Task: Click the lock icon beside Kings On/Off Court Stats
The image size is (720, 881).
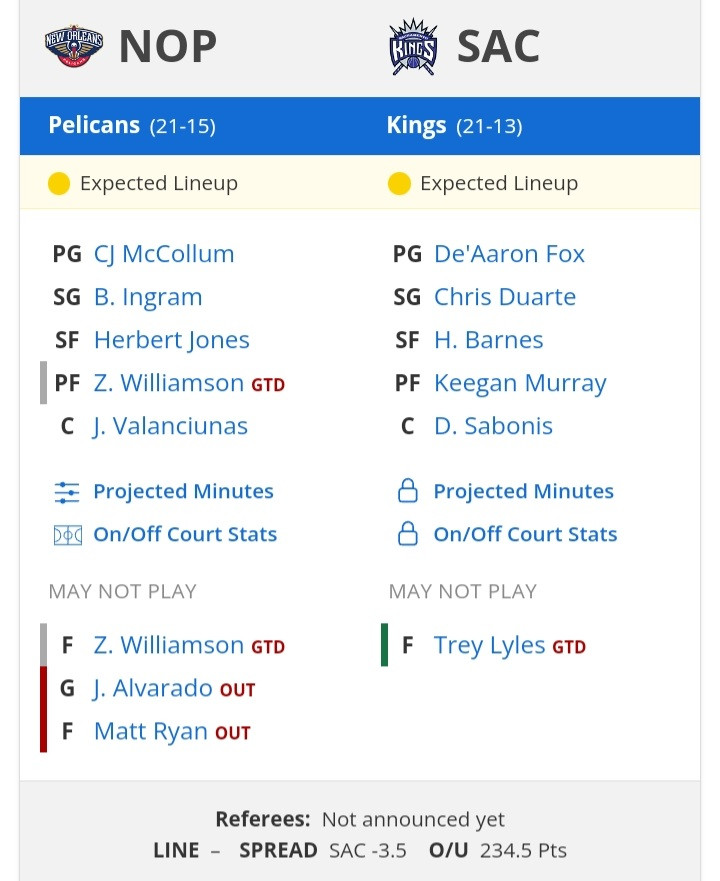Action: coord(407,534)
